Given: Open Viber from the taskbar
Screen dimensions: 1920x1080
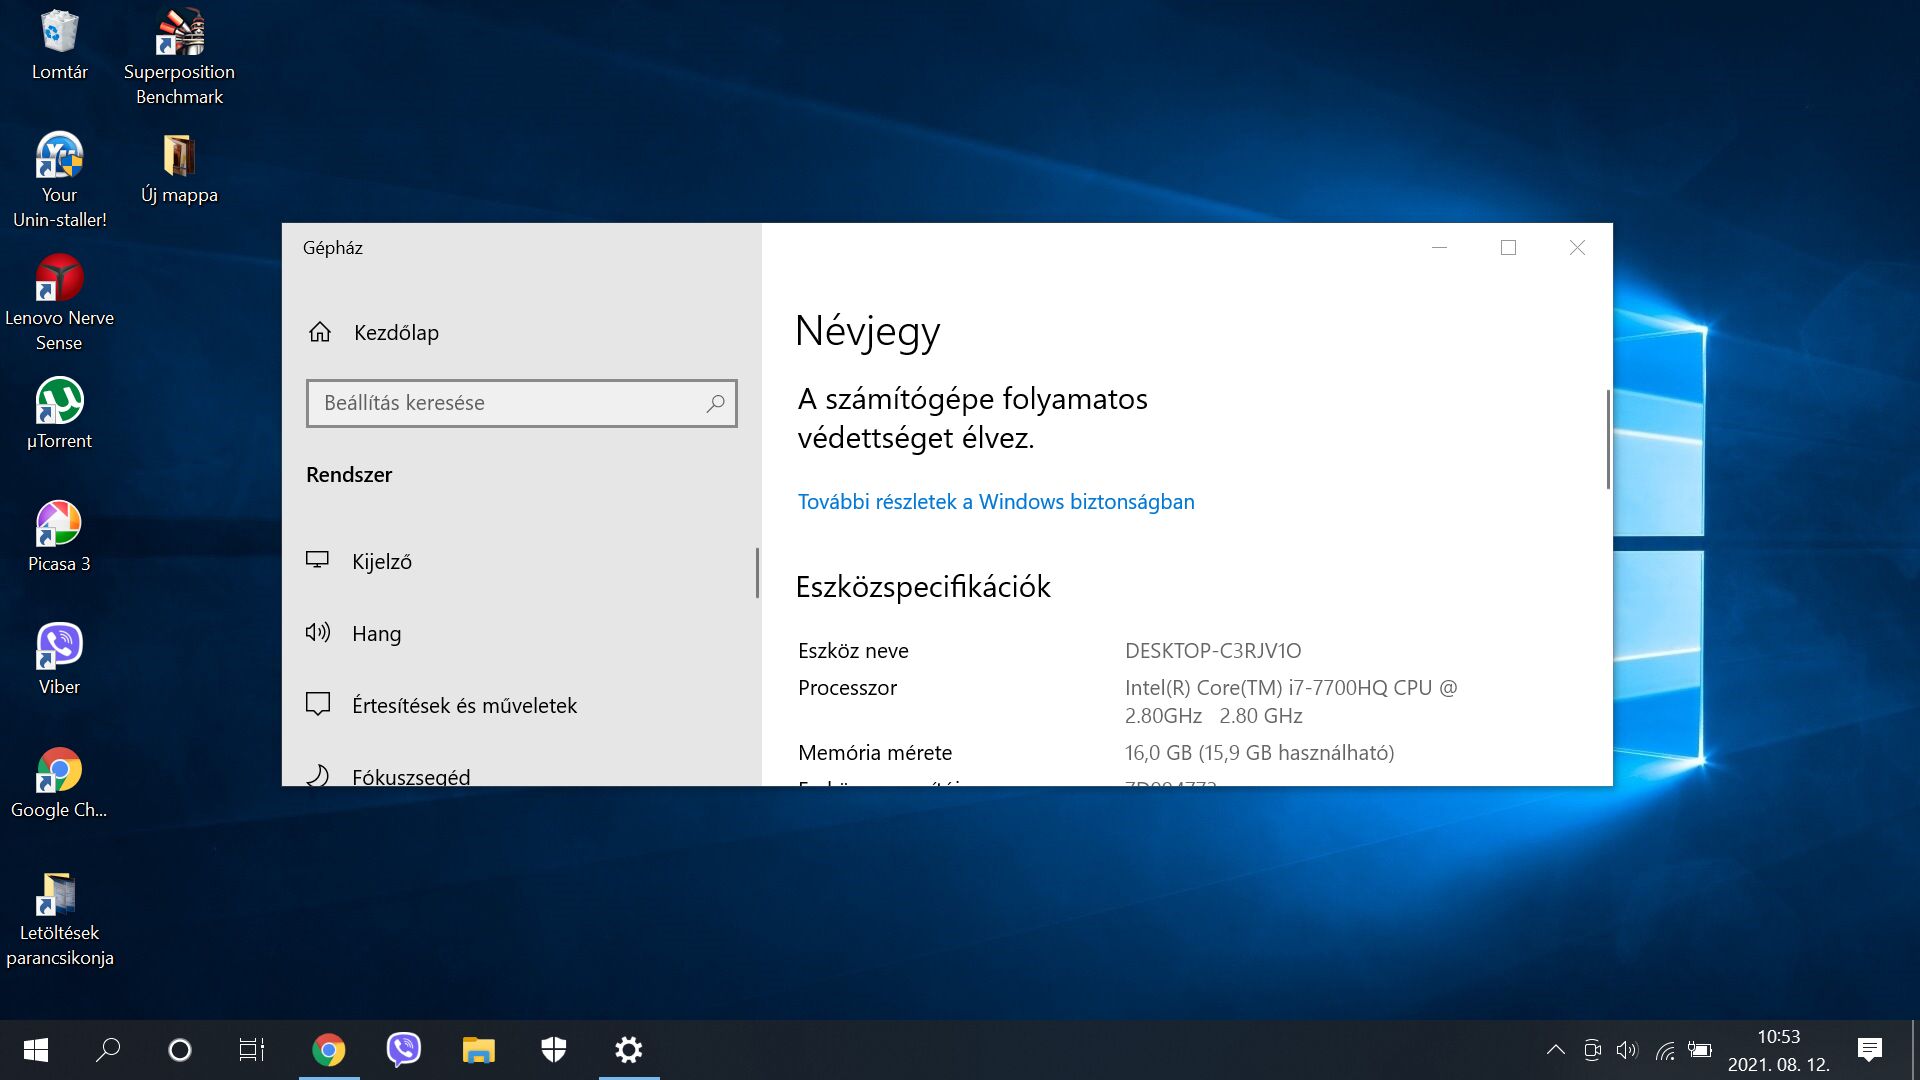Looking at the screenshot, I should pyautogui.click(x=403, y=1049).
